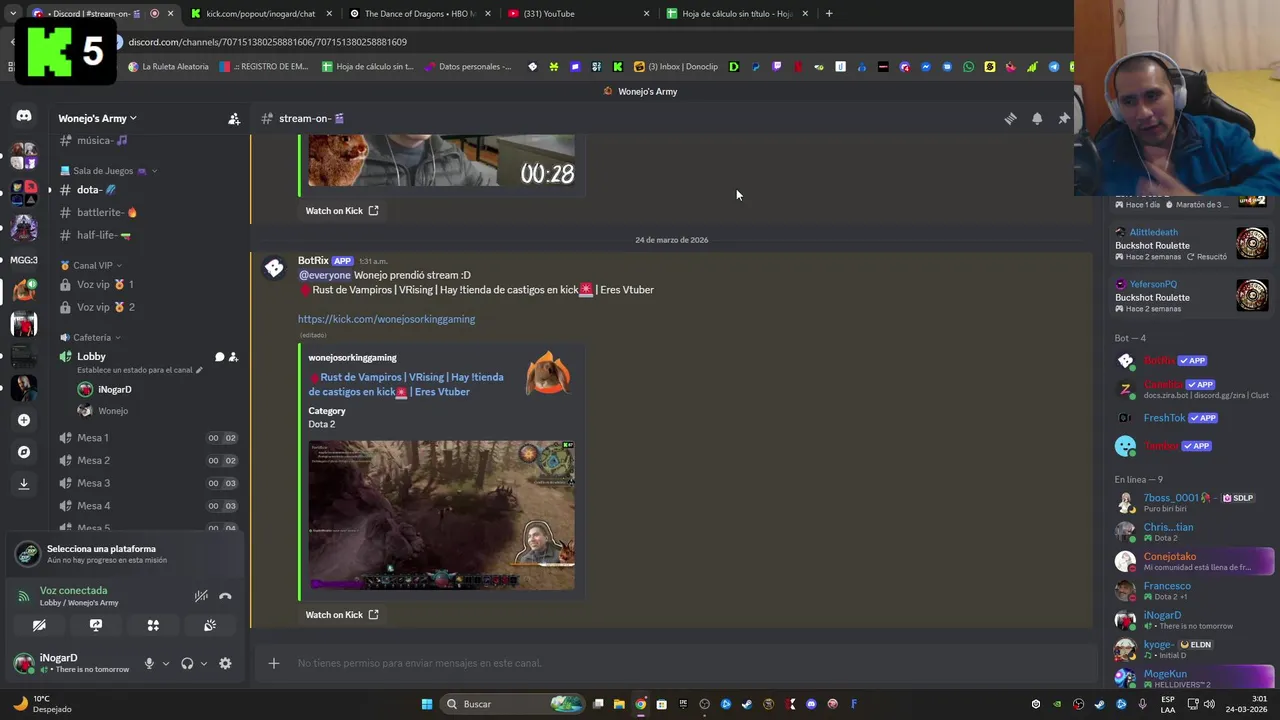Select Chris...tian in member list
The image size is (1280, 720).
pos(1194,532)
